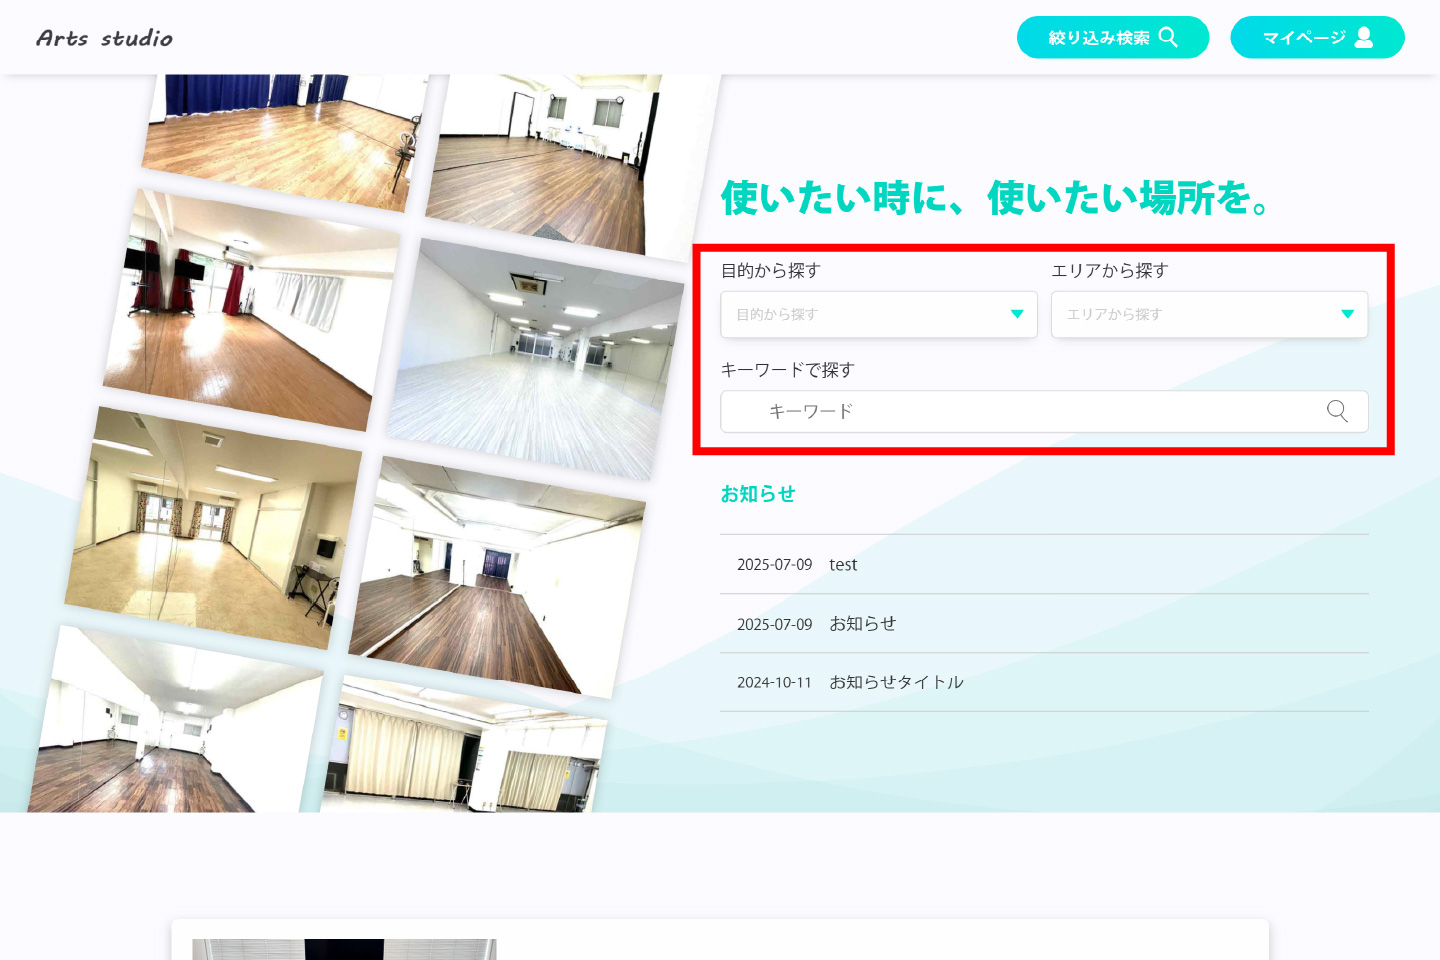The width and height of the screenshot is (1440, 960).
Task: Click the keyword search magnifier icon
Action: 1337,411
